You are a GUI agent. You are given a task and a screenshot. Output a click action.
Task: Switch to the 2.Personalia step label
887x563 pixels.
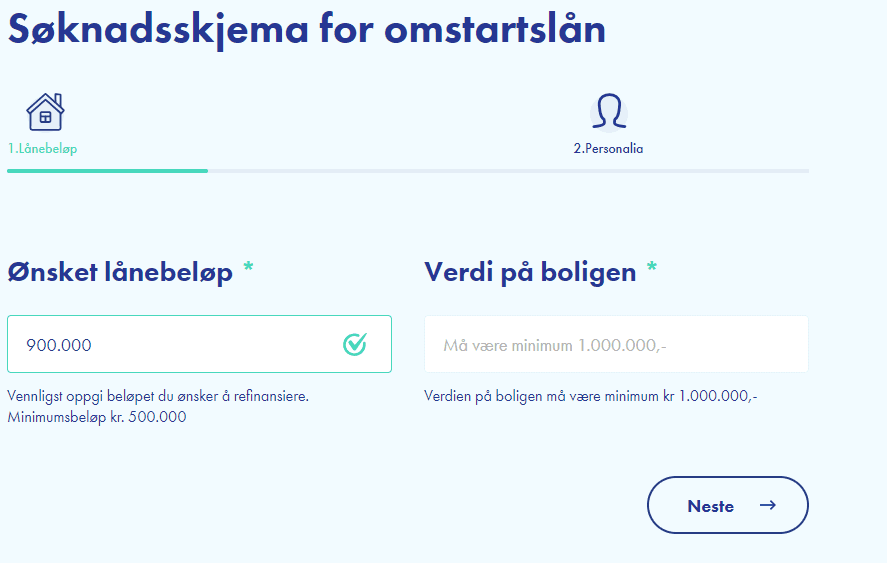(608, 149)
